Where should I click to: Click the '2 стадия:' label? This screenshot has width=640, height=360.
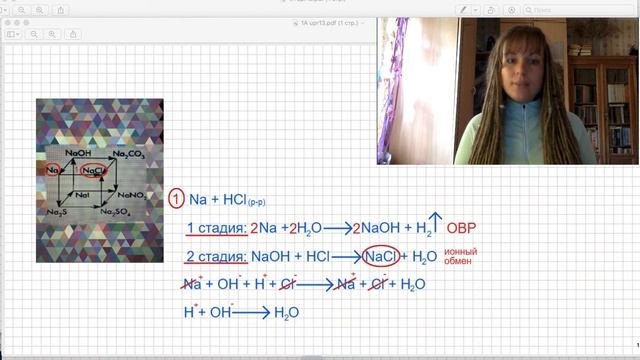tap(216, 257)
